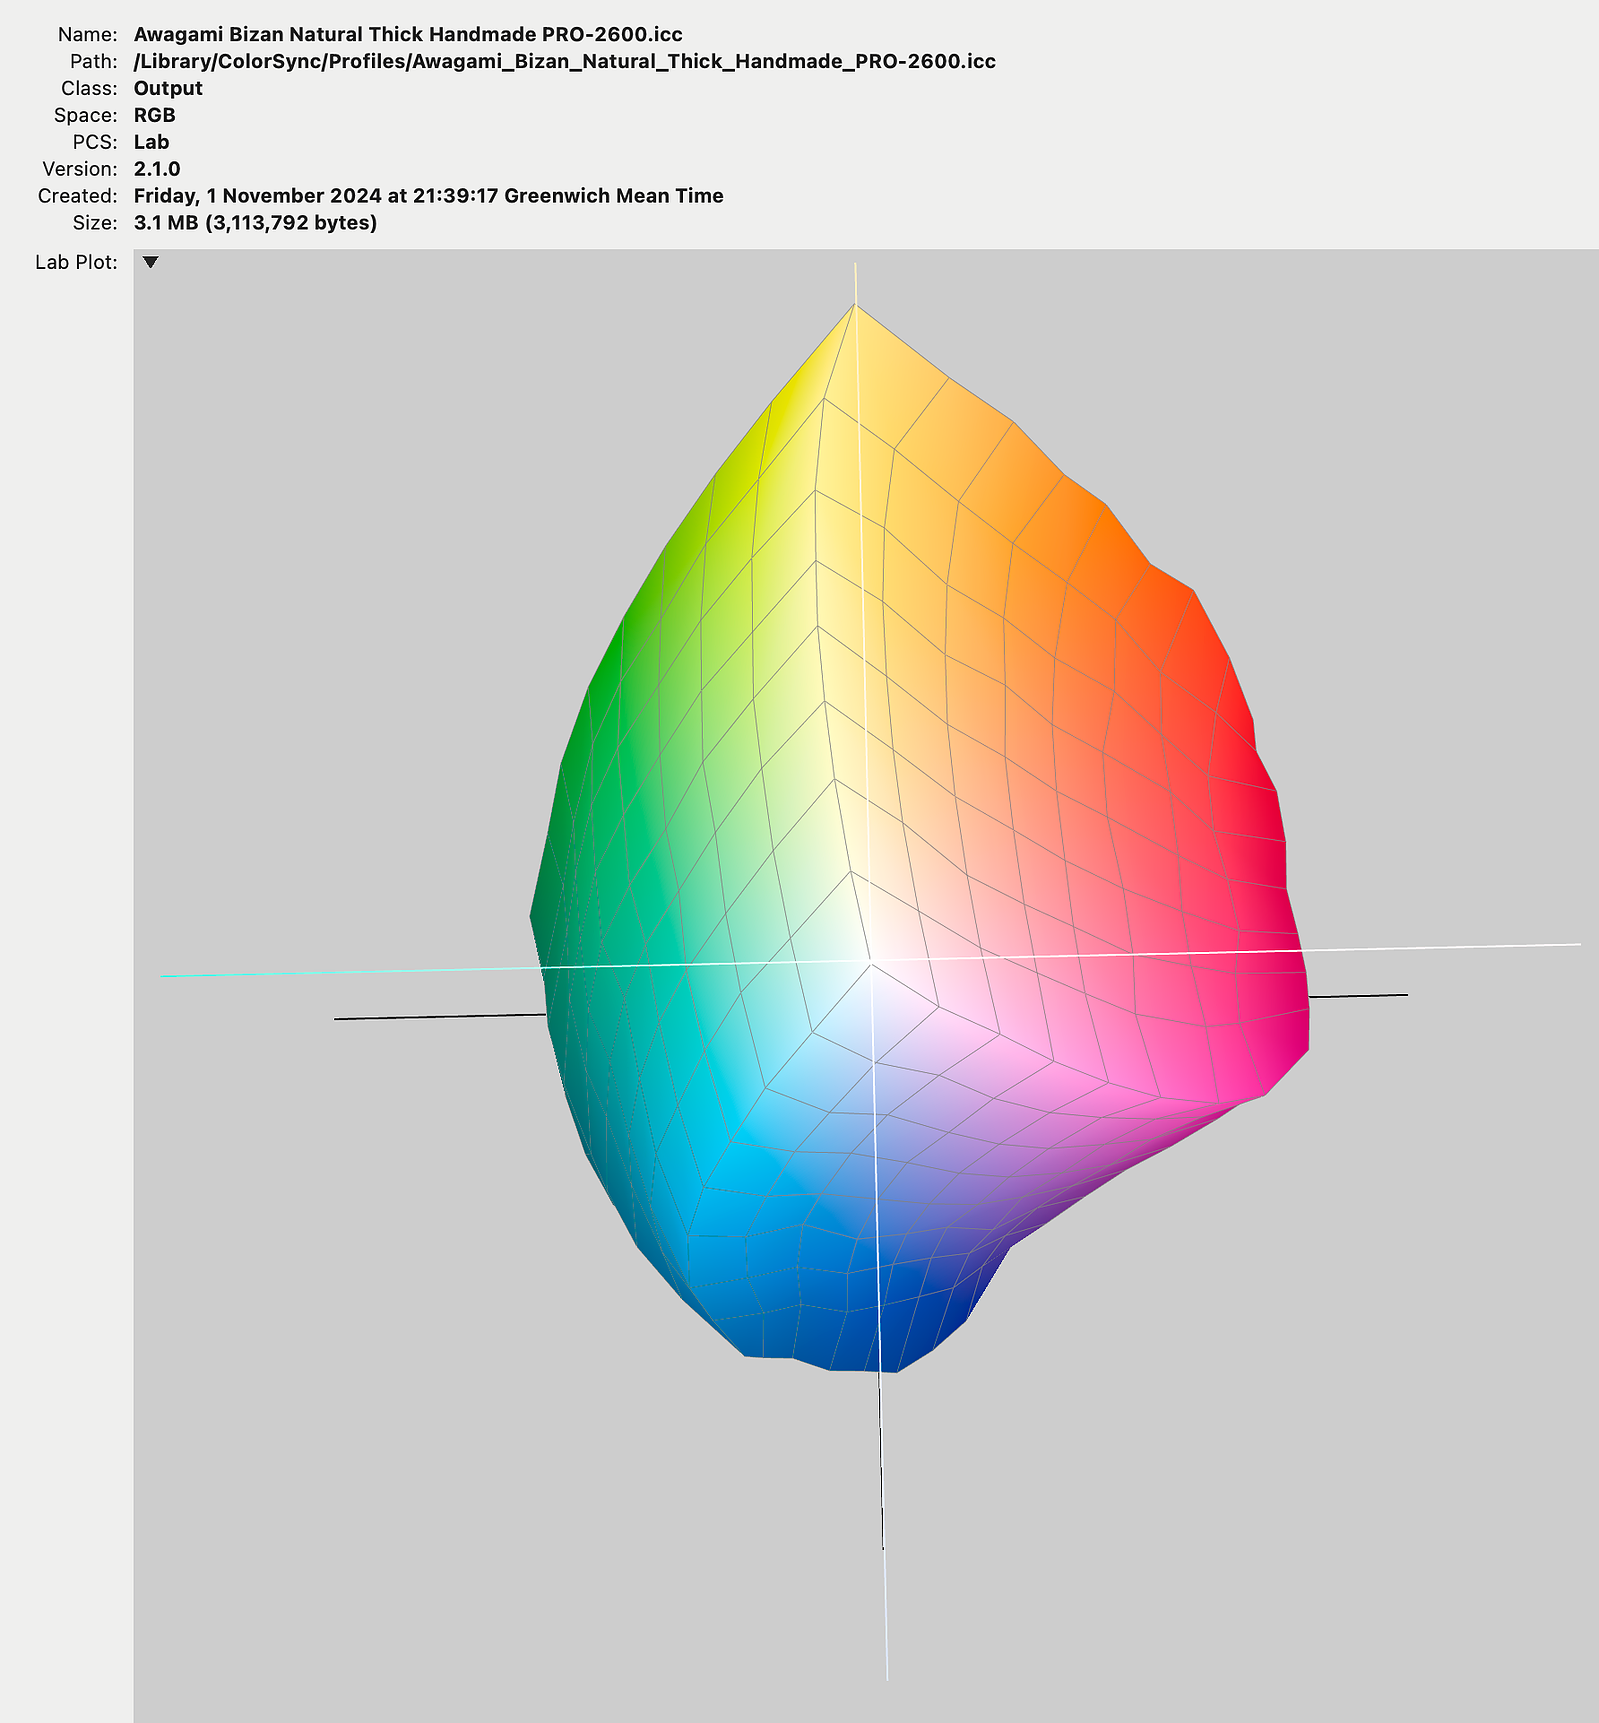Click the 'Class:' field label
1599x1723 pixels.
click(x=90, y=88)
